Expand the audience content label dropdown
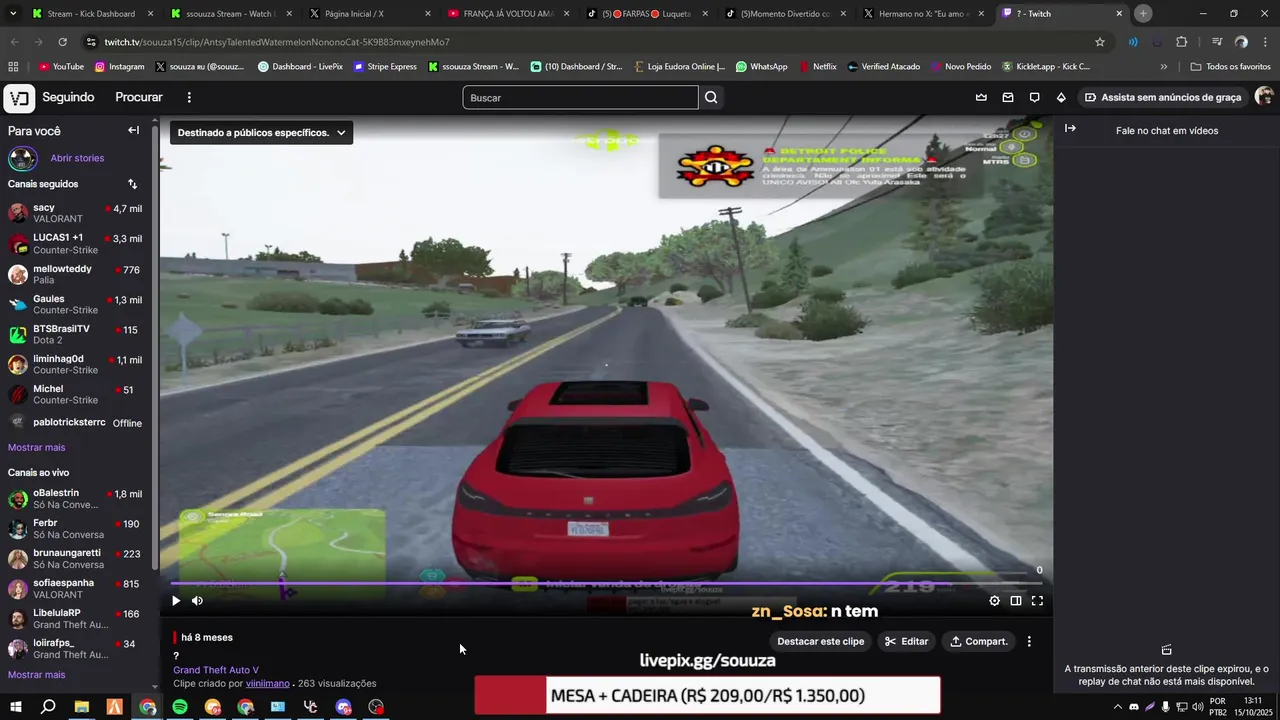1280x720 pixels. tap(261, 132)
